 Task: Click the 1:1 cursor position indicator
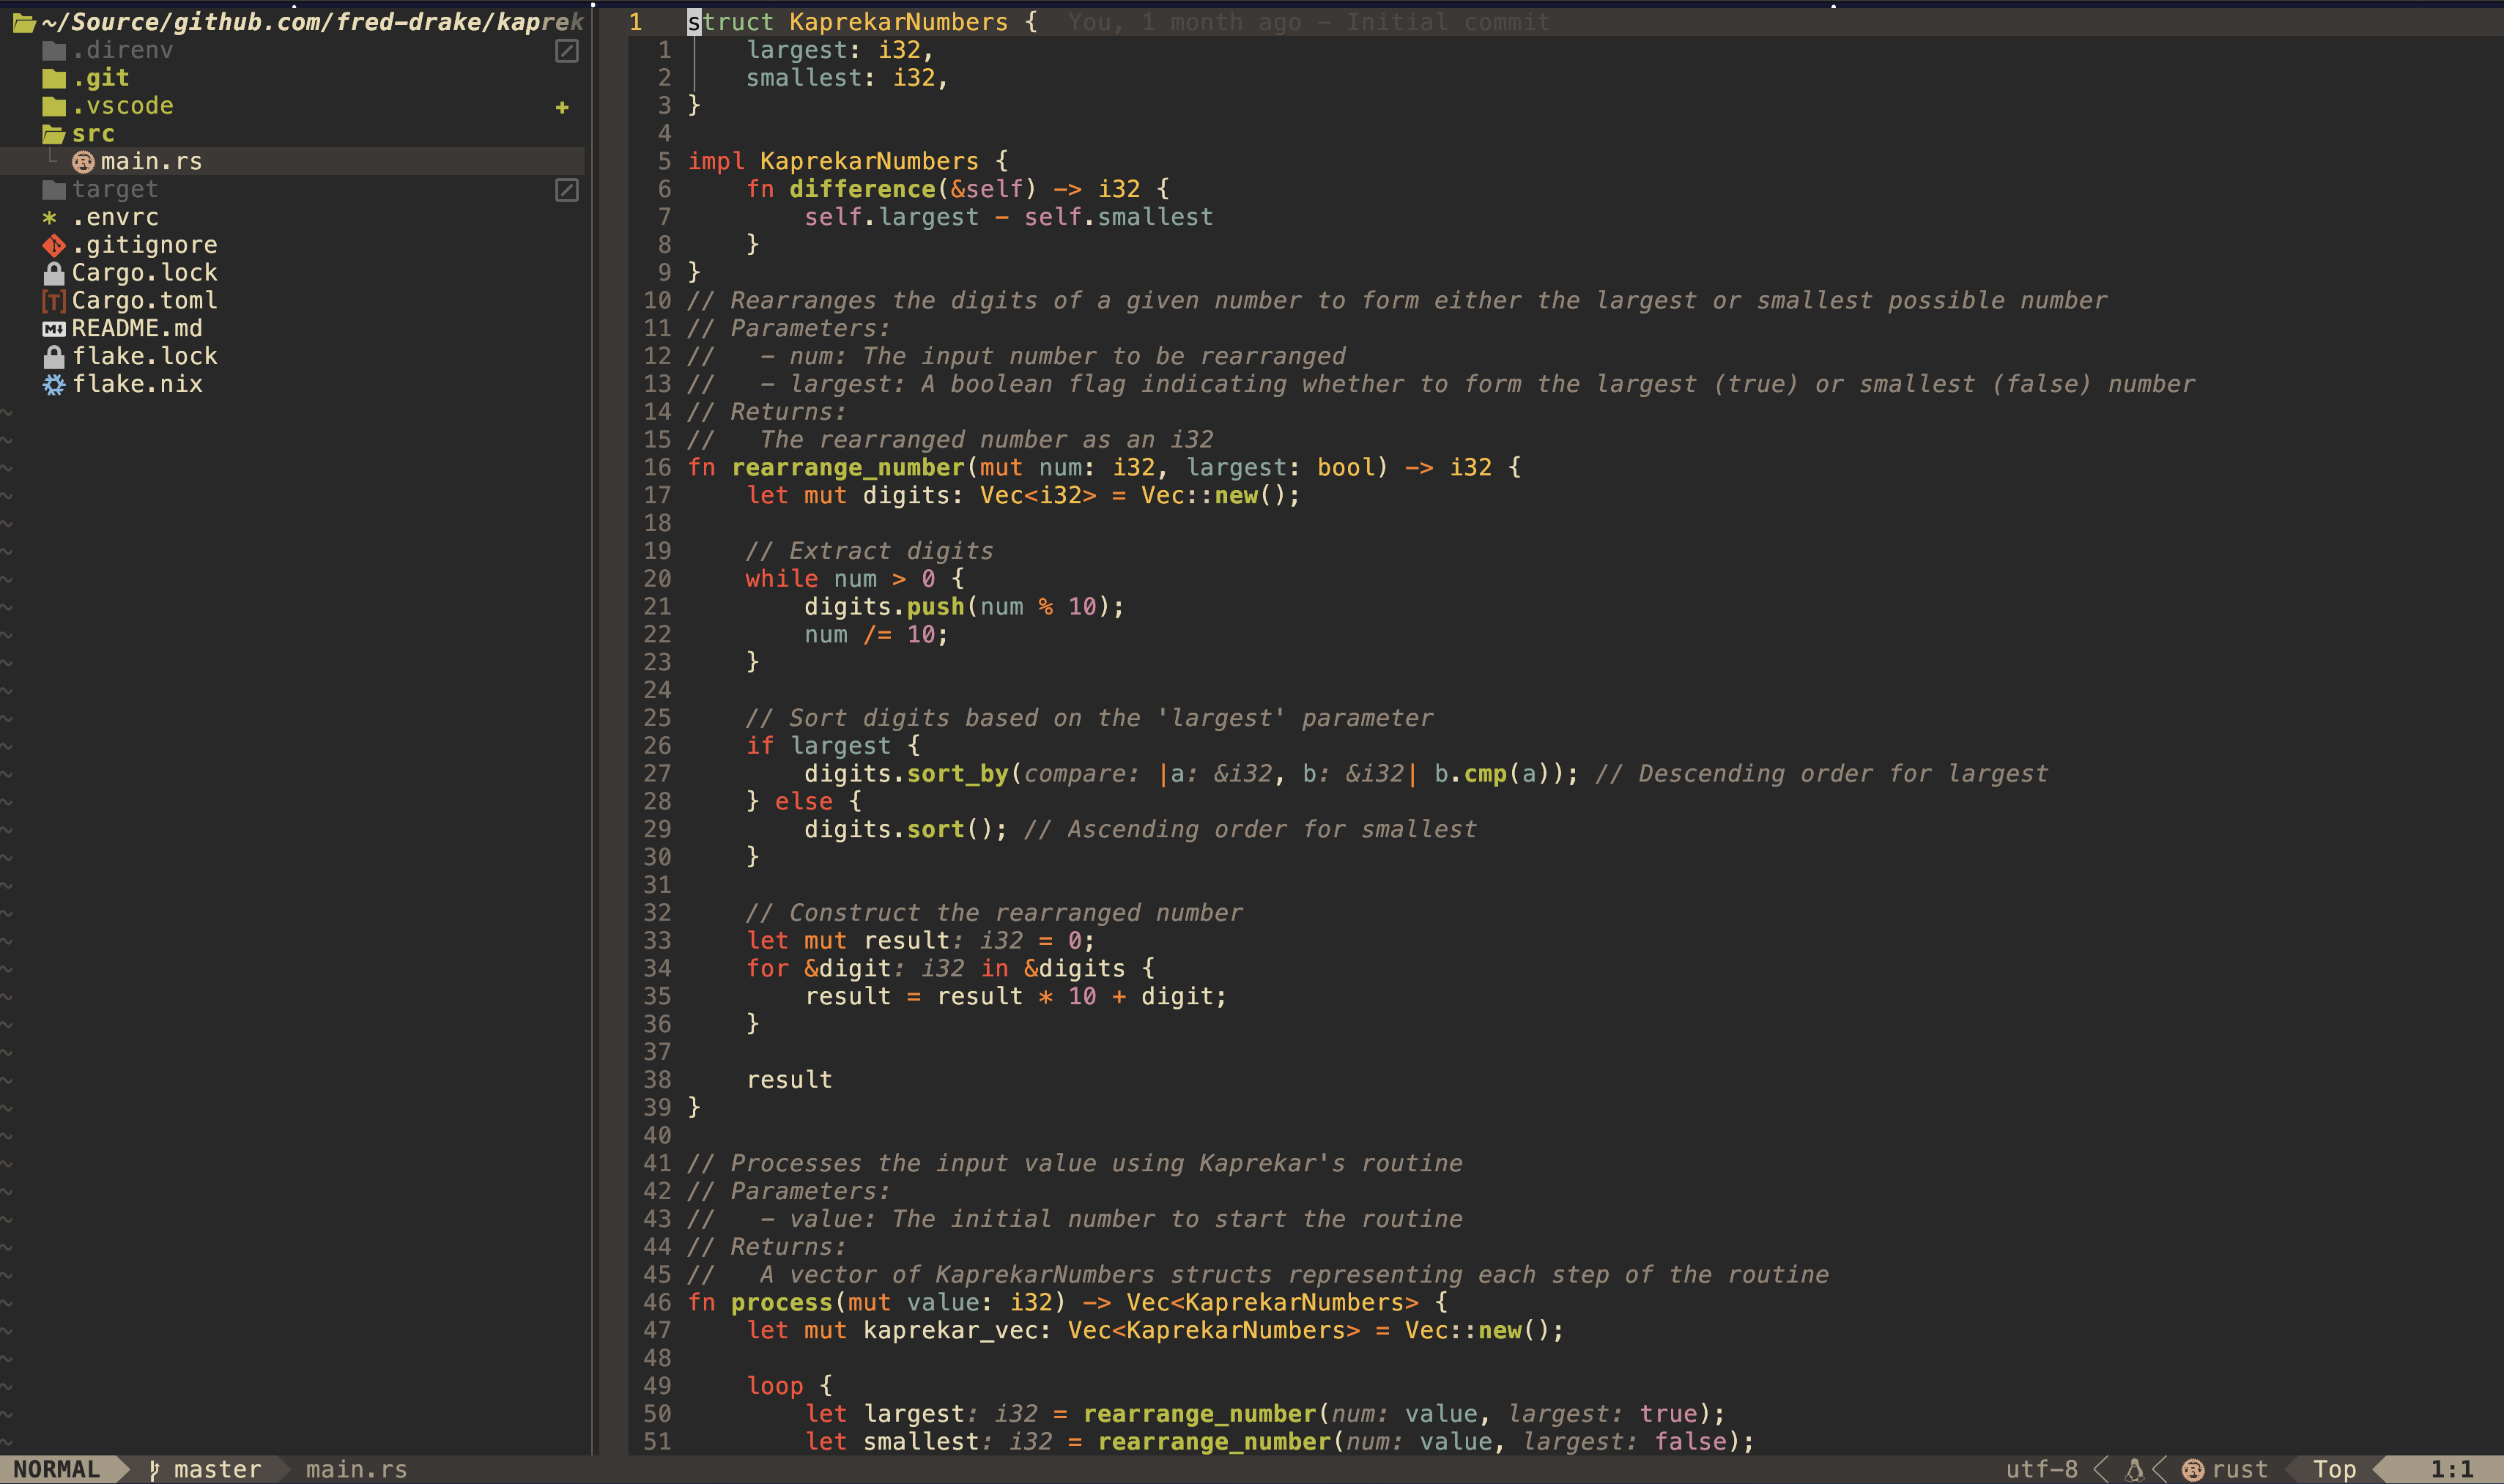tap(2451, 1469)
